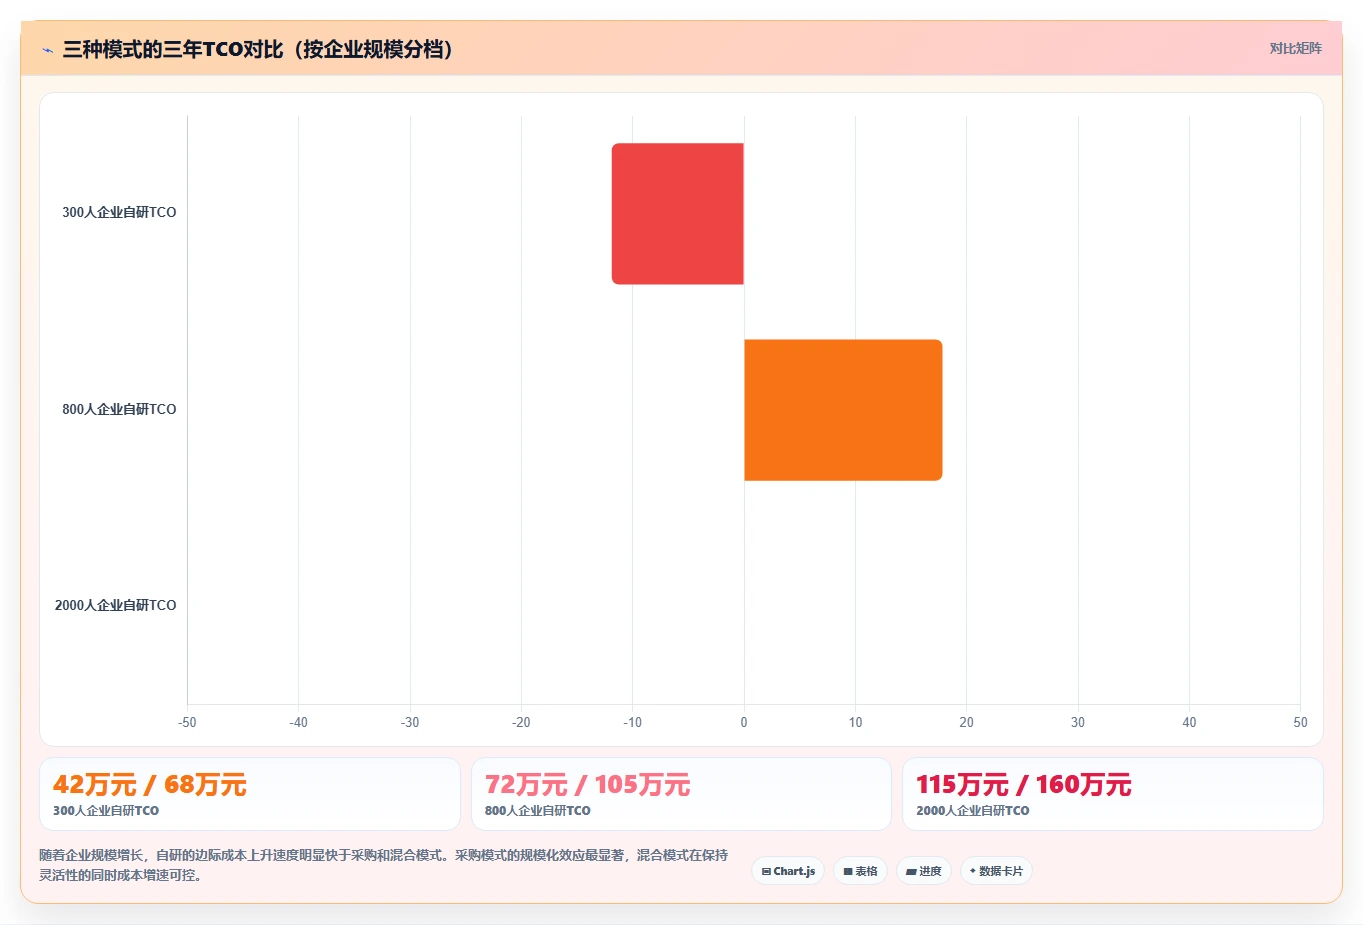Click the 800人企业自研TCO axis label
The image size is (1363, 925).
tap(119, 410)
